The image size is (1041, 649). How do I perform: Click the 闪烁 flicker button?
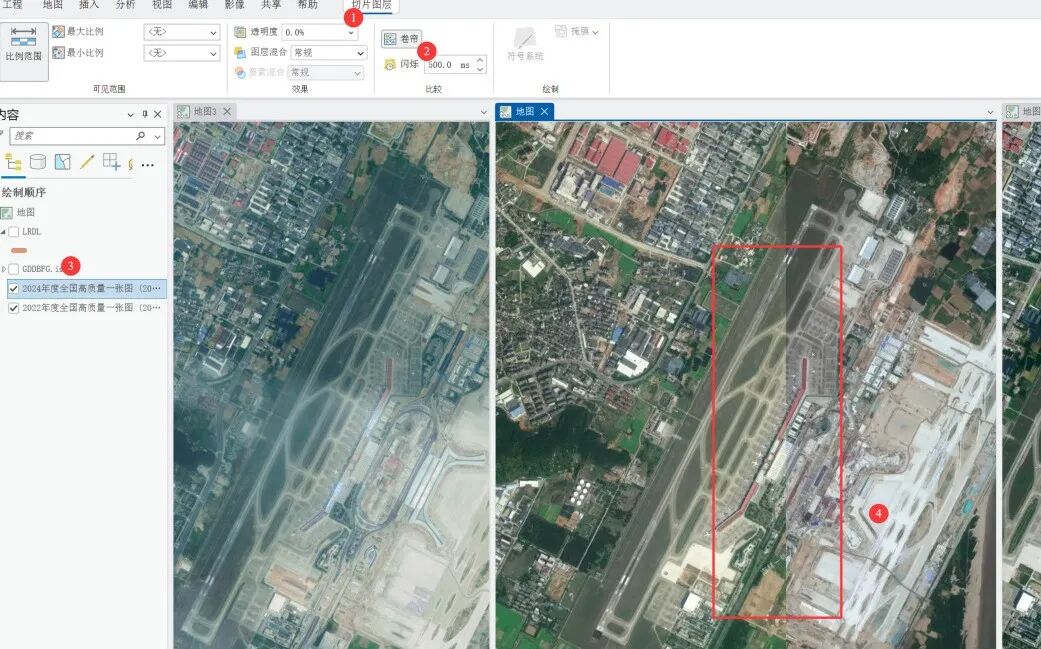[x=402, y=64]
